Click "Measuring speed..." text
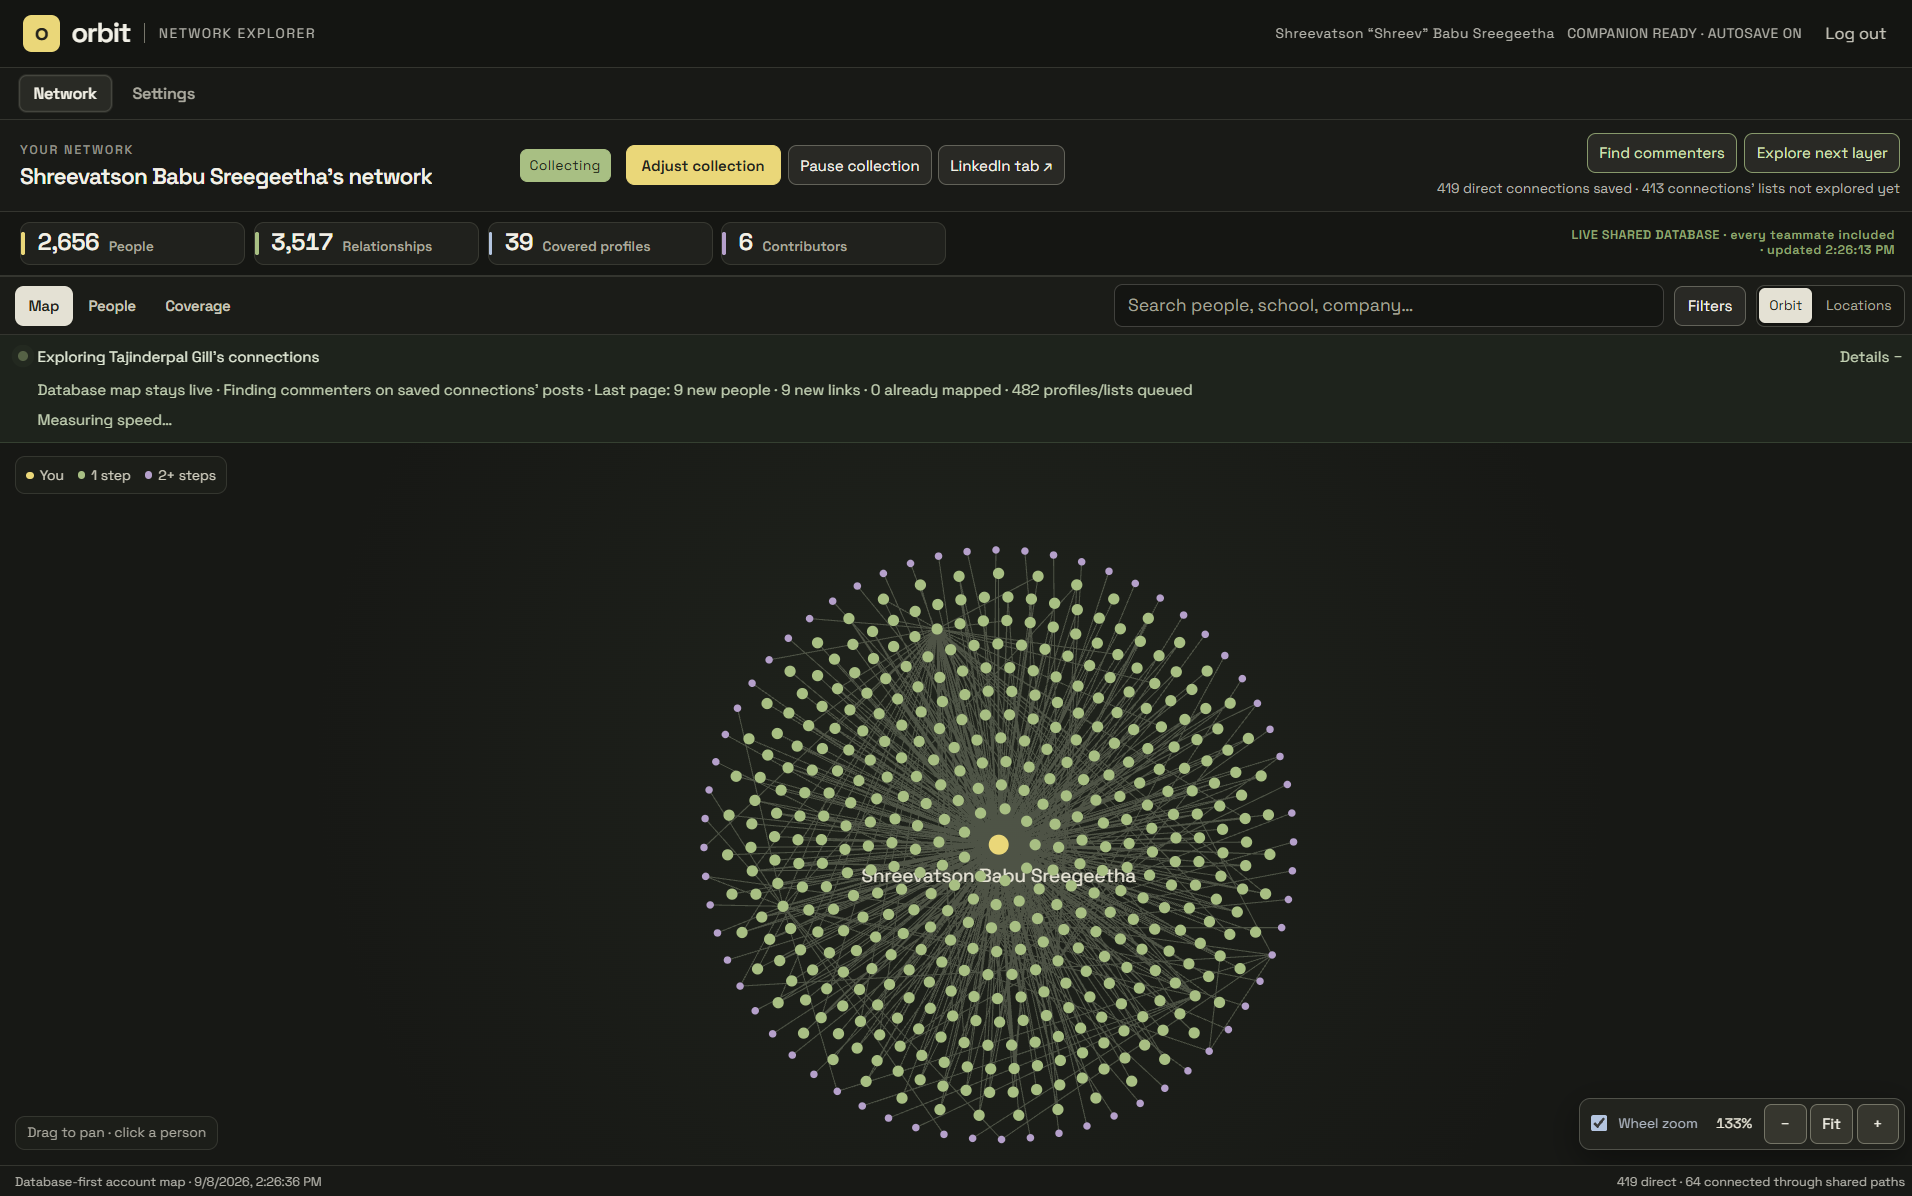This screenshot has height=1196, width=1912. click(105, 420)
